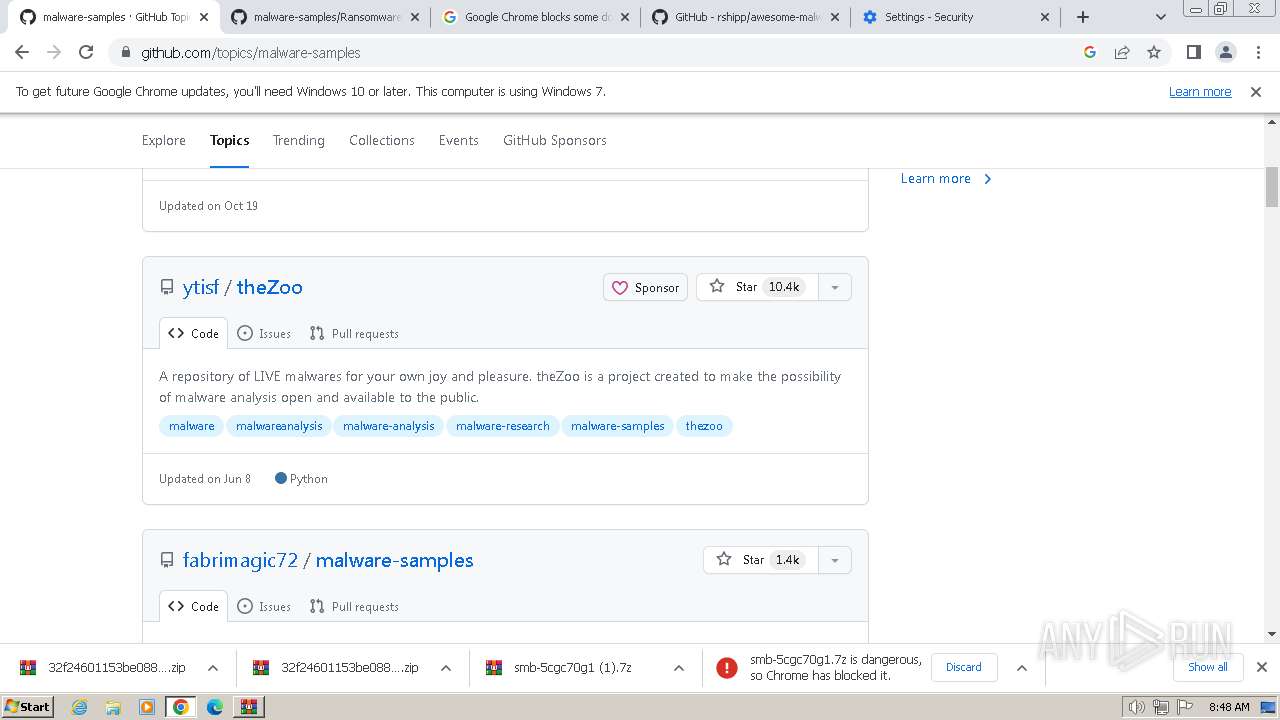This screenshot has width=1280, height=720.
Task: Expand options for first 32f24601153be088 zip download
Action: [213, 668]
